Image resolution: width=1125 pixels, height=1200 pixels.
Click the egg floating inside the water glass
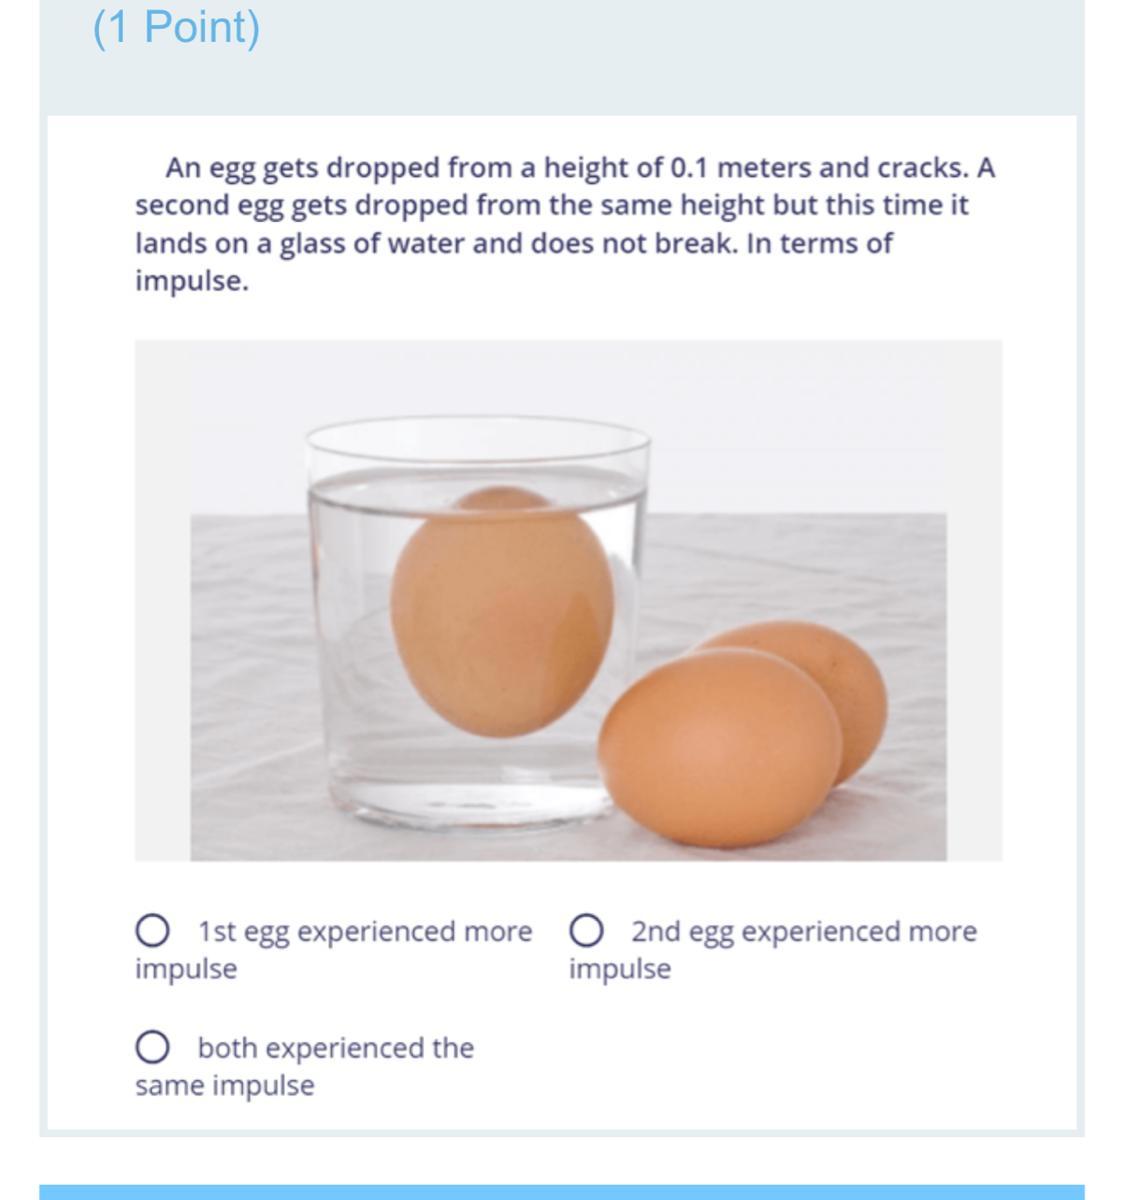pos(502,612)
